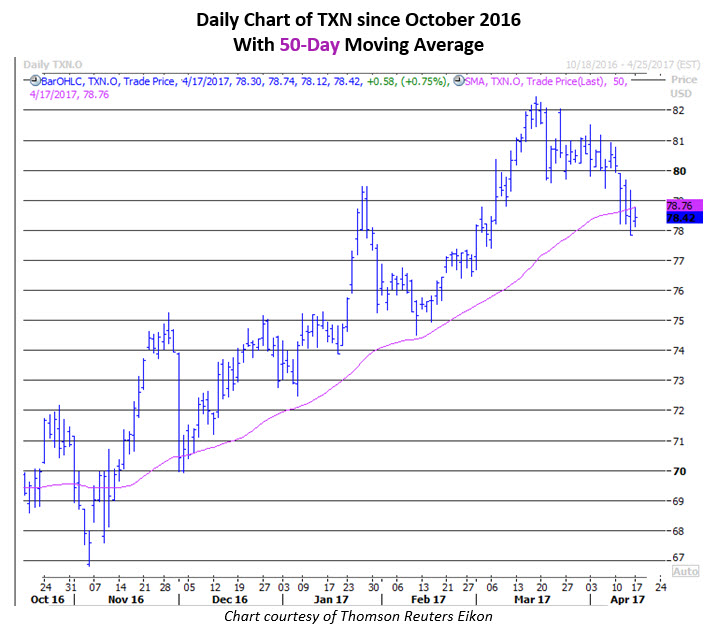Click the 67 price axis label
The width and height of the screenshot is (711, 629).
click(678, 557)
